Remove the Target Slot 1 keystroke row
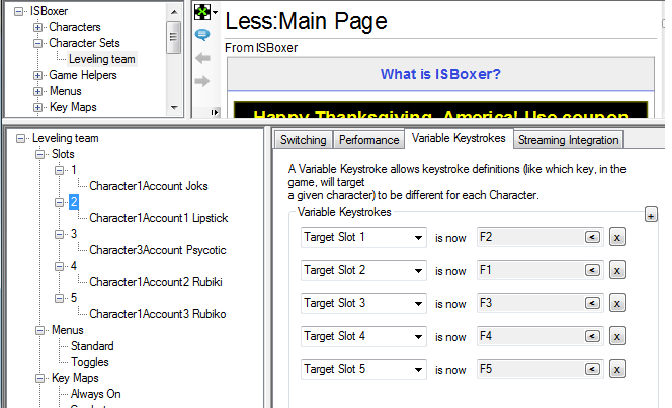The width and height of the screenshot is (672, 408). tap(617, 237)
